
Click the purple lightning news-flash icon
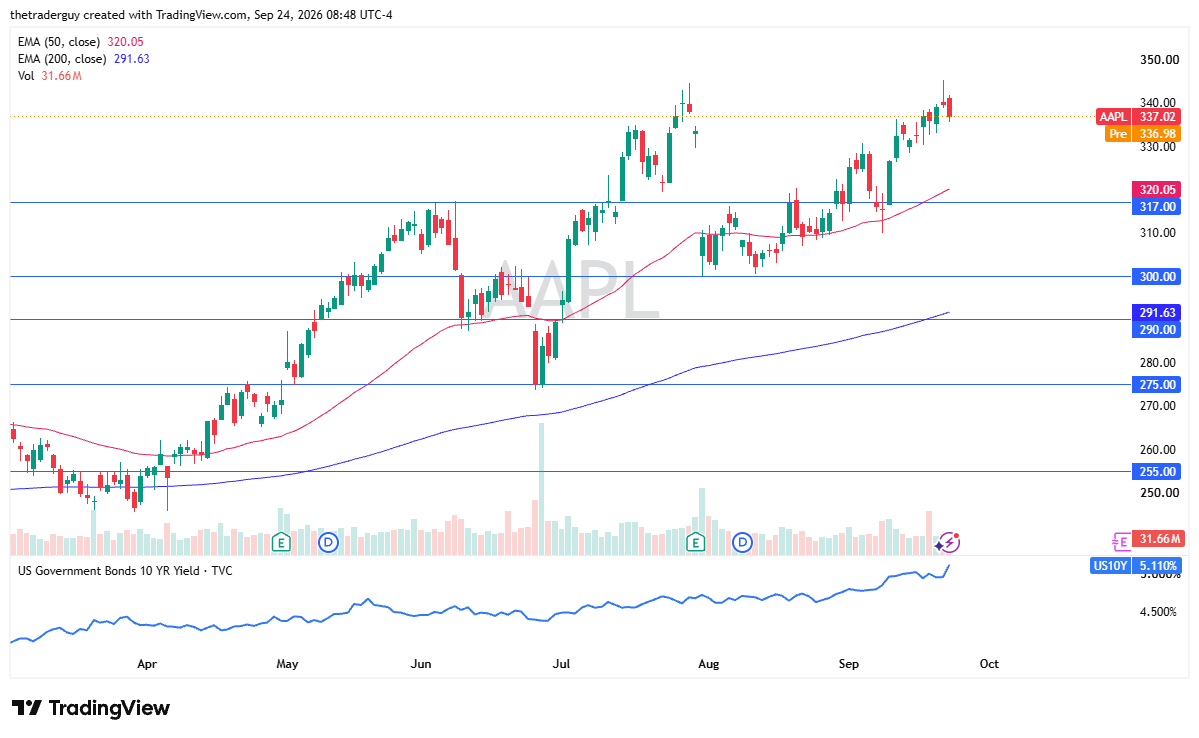pyautogui.click(x=947, y=543)
